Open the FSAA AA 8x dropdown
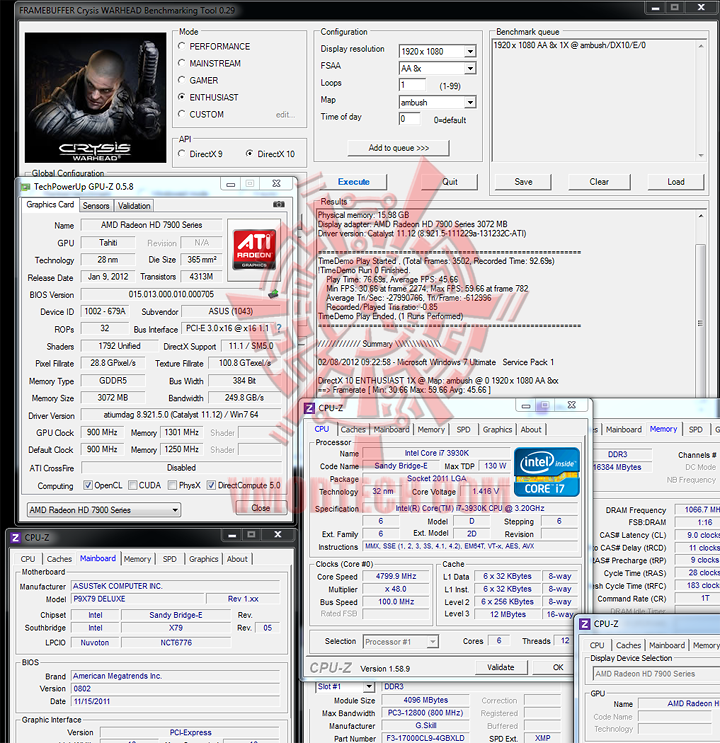Screen dimensions: 720x743 click(470, 68)
